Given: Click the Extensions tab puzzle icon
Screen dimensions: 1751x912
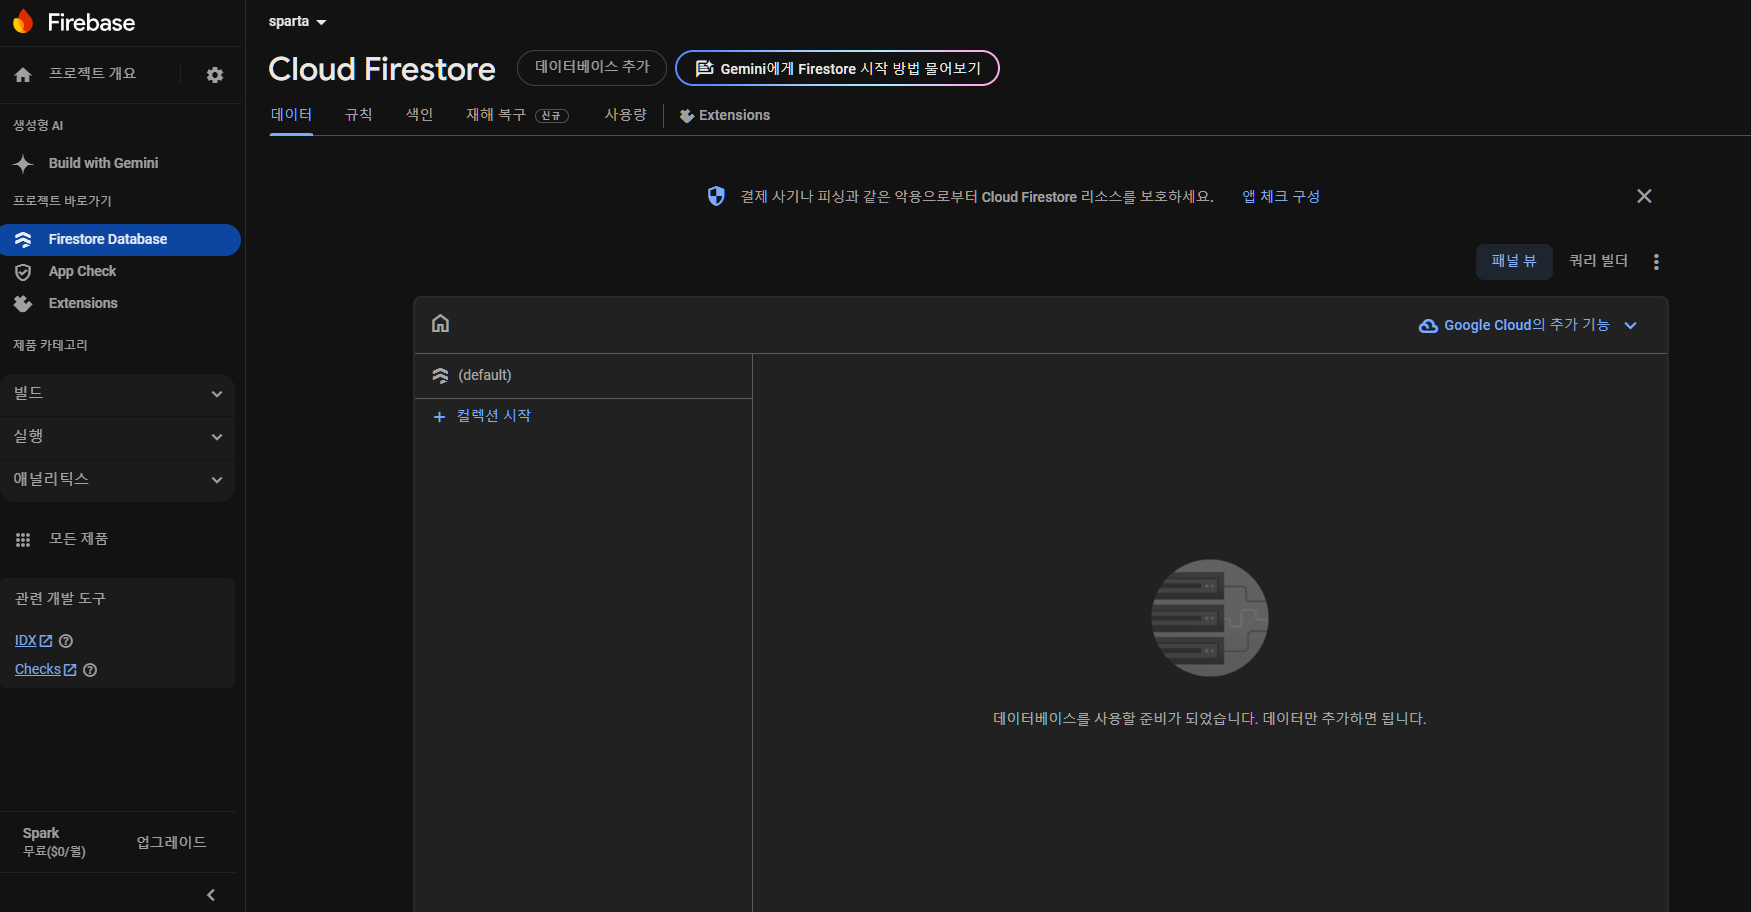Looking at the screenshot, I should click(x=687, y=116).
